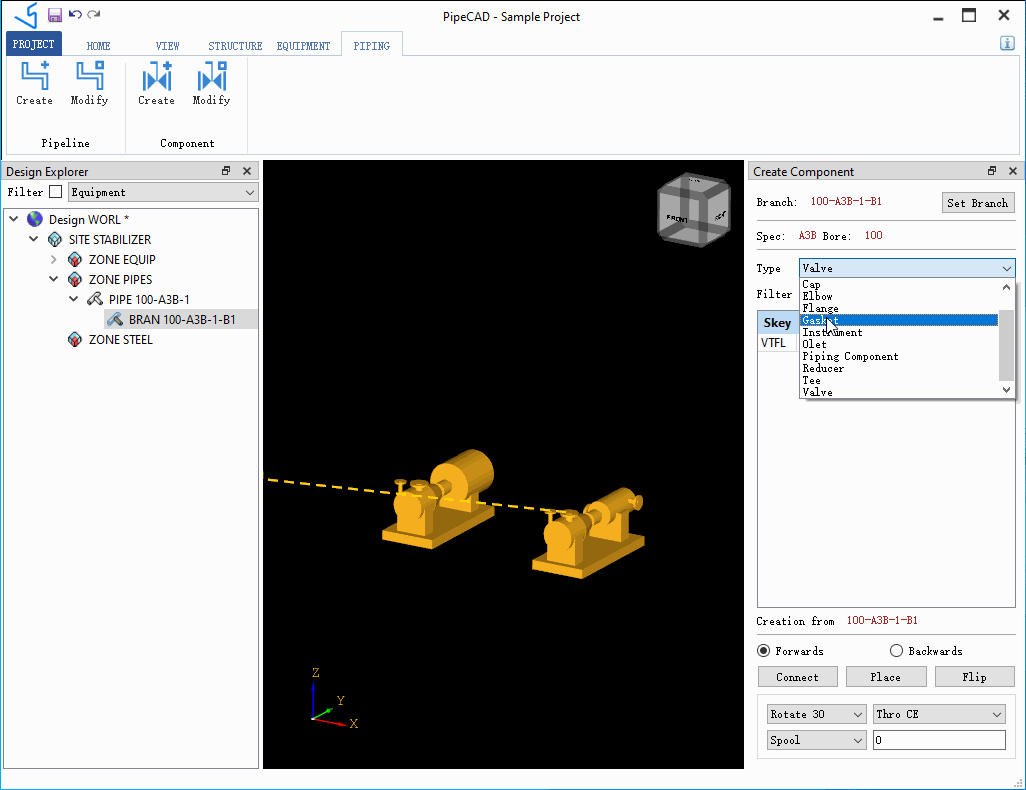Save the project with the floppy icon

(55, 14)
